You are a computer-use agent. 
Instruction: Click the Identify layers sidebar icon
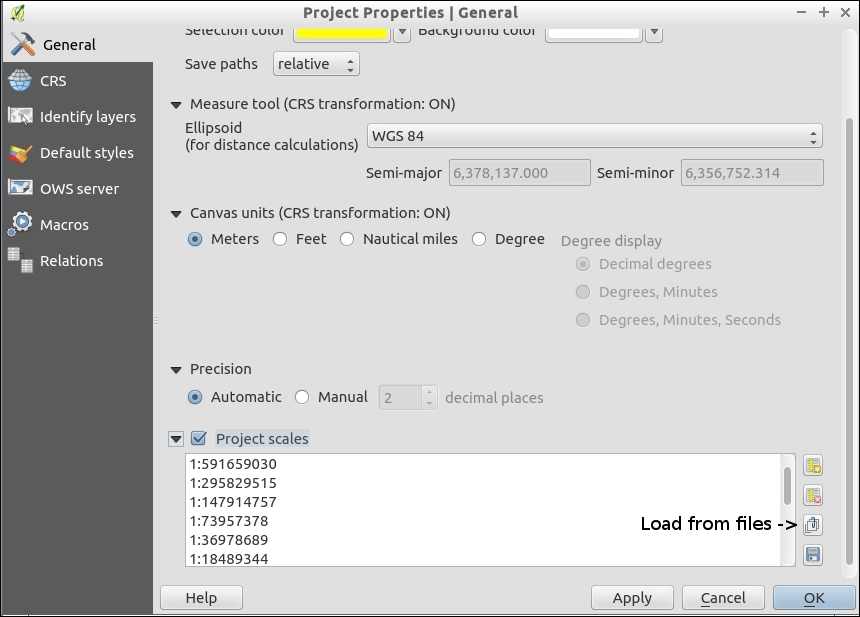[x=20, y=117]
